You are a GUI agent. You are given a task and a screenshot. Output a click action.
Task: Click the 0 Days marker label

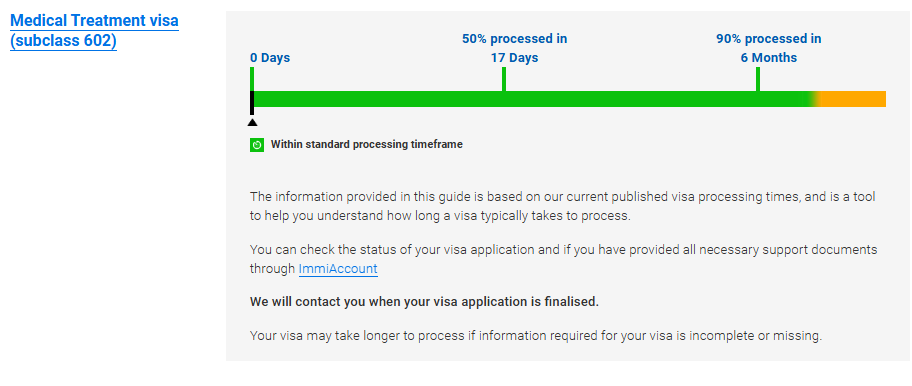[270, 58]
